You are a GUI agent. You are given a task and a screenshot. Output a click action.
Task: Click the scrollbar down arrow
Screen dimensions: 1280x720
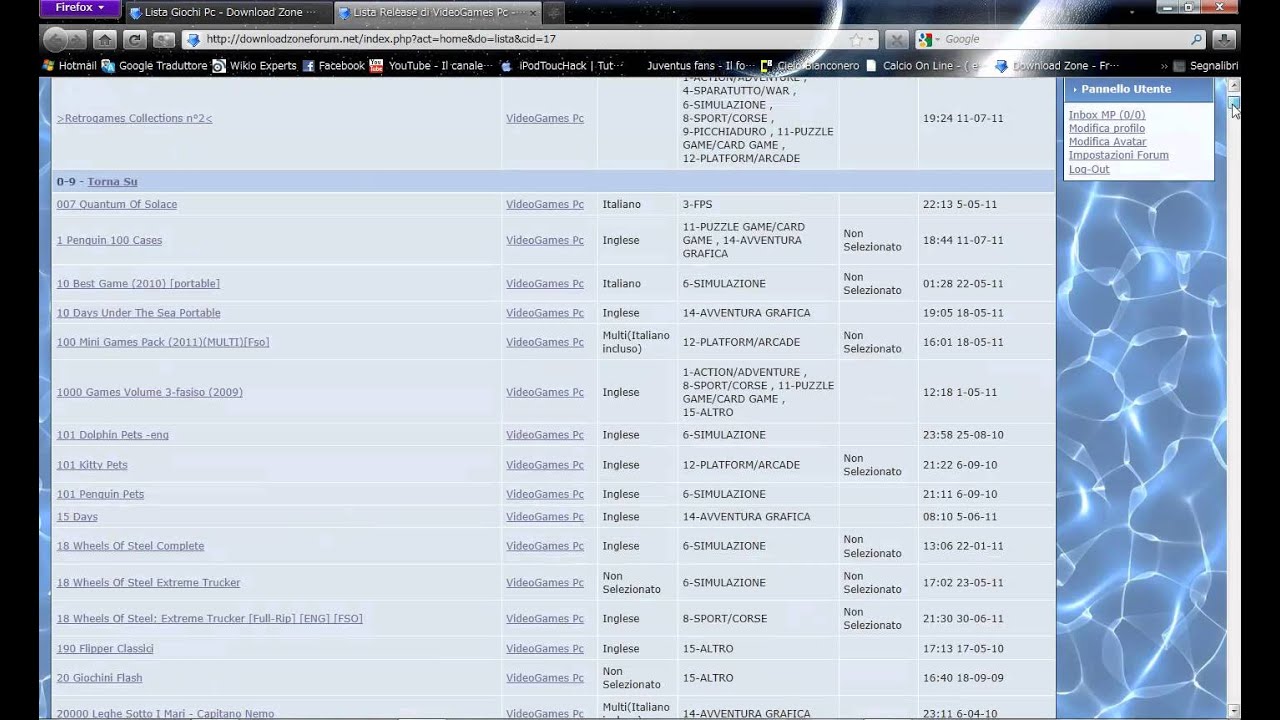(1234, 711)
